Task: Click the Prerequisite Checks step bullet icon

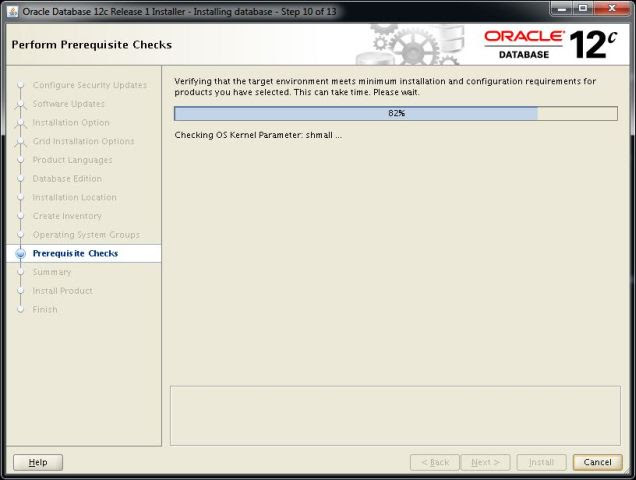Action: coord(21,254)
